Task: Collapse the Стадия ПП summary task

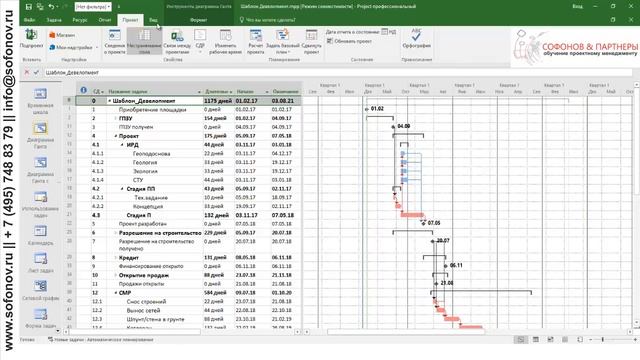Action: pyautogui.click(x=122, y=189)
